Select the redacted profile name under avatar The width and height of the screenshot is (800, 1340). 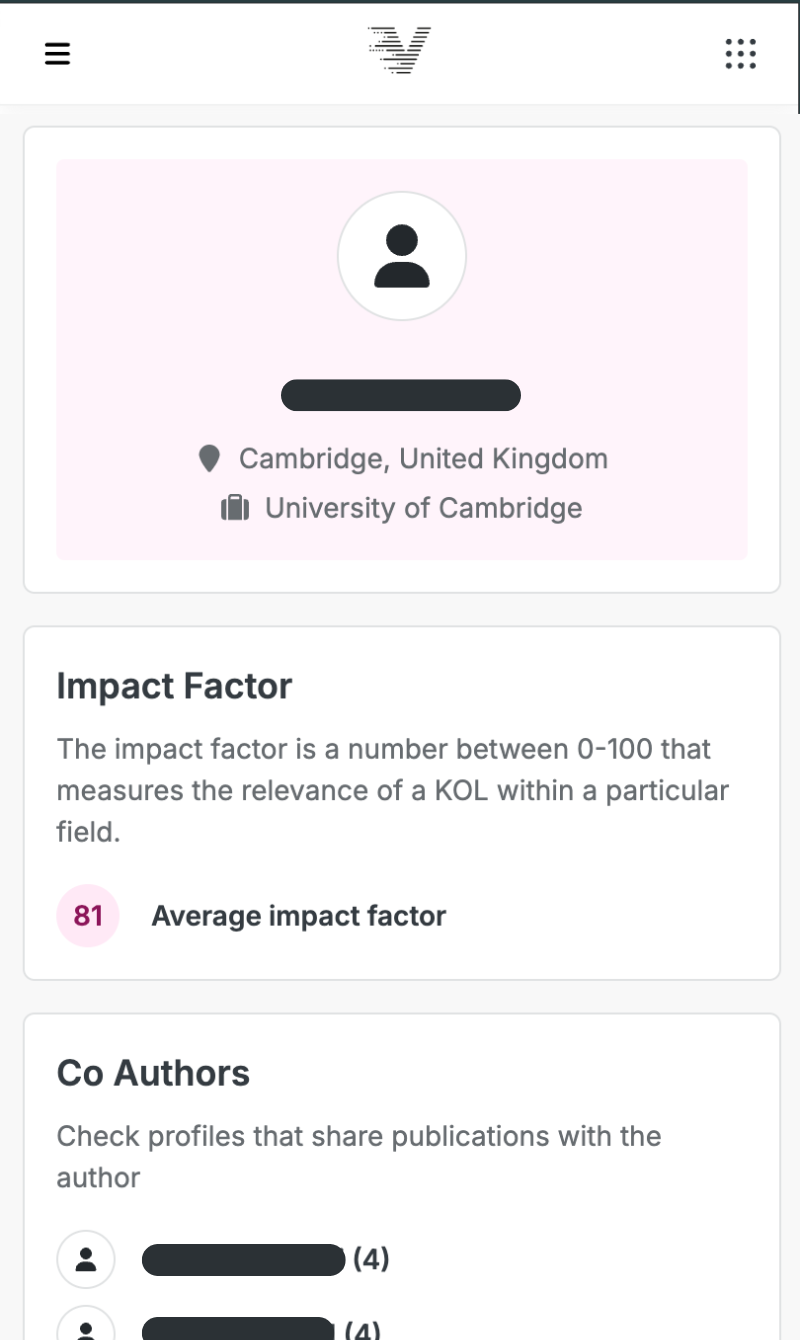tap(401, 396)
